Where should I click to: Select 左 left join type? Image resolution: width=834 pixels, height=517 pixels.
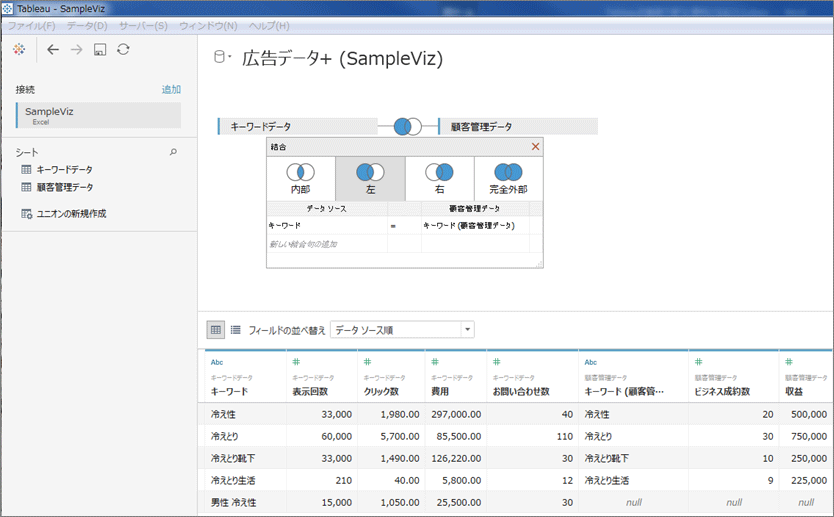[x=370, y=179]
